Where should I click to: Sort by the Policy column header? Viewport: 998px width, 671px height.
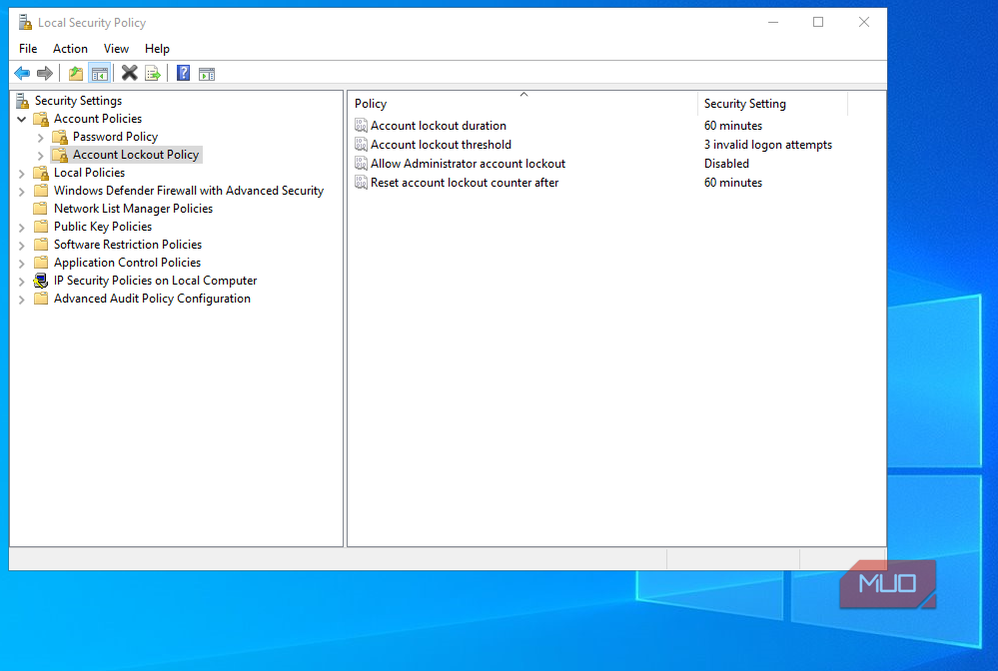[x=523, y=104]
